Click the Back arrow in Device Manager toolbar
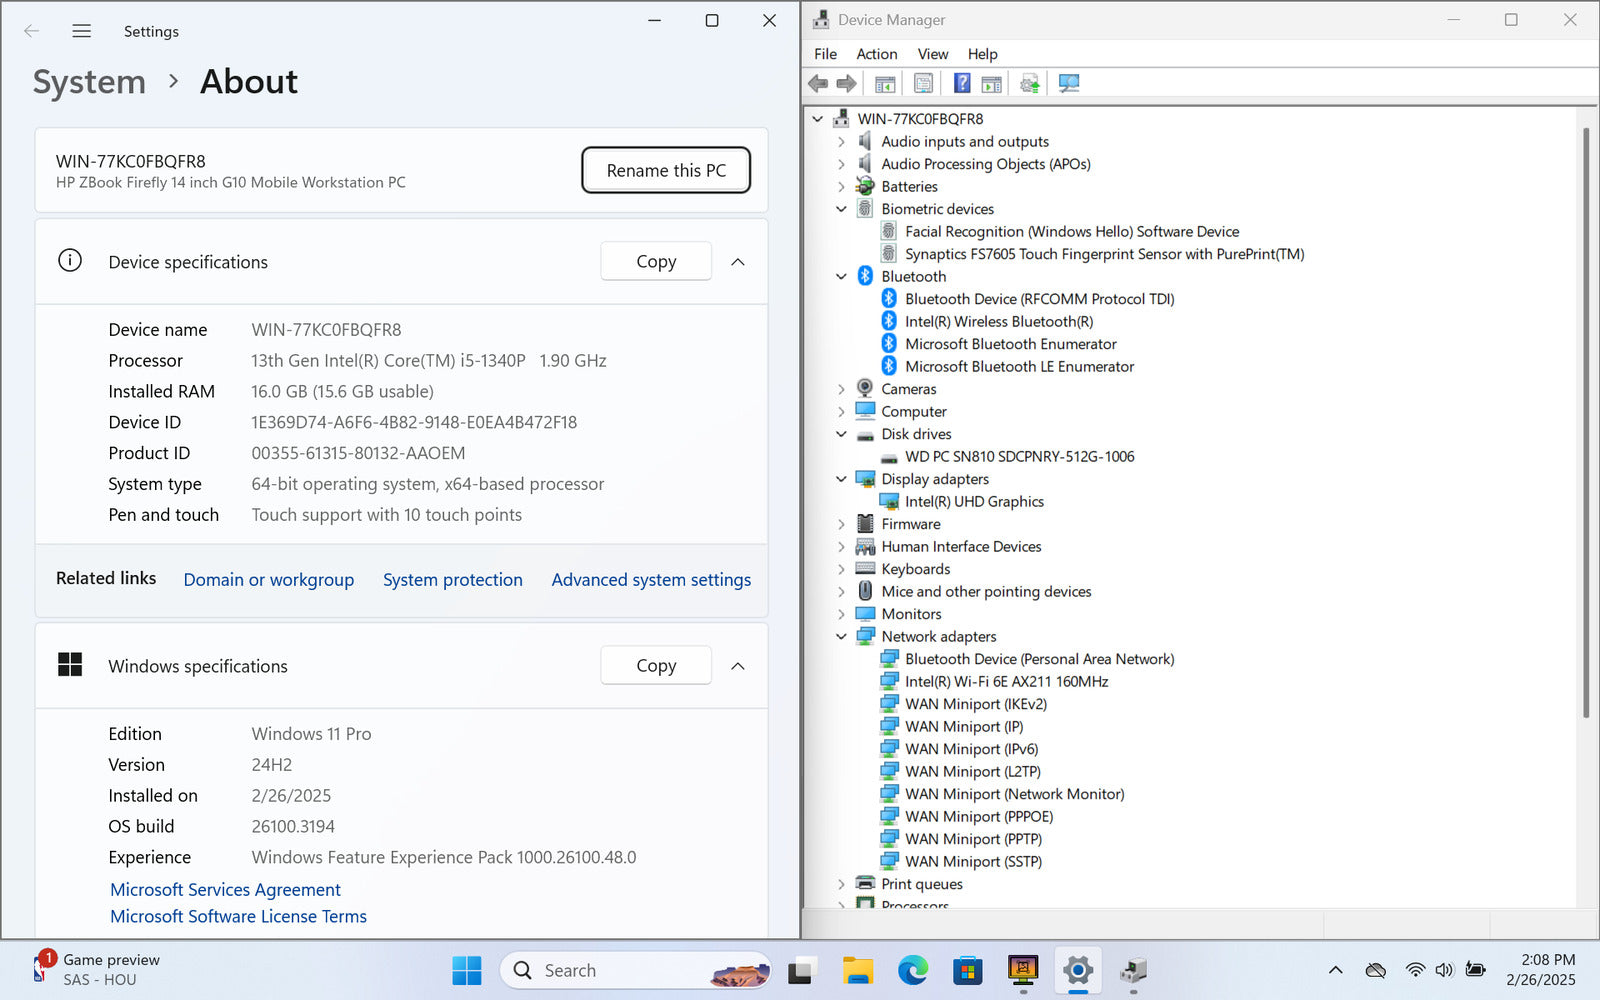 point(818,84)
